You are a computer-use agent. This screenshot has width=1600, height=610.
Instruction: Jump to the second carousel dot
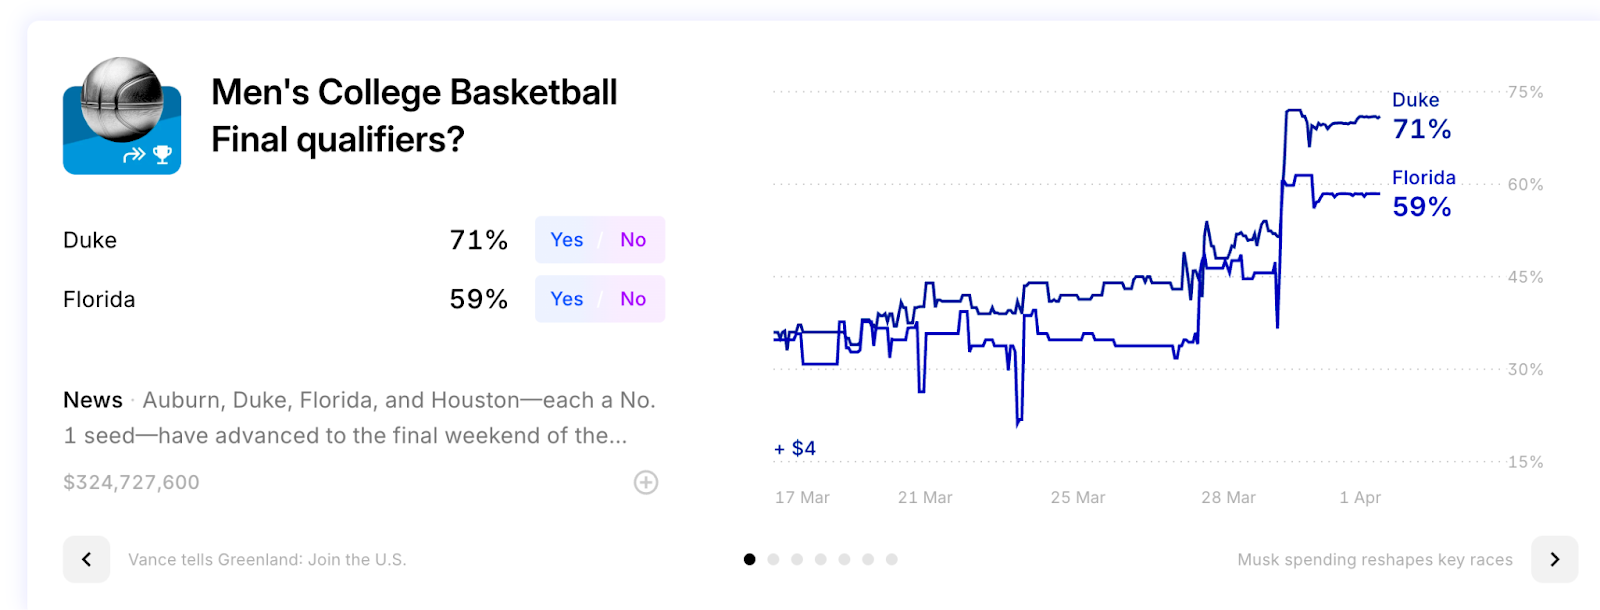773,559
